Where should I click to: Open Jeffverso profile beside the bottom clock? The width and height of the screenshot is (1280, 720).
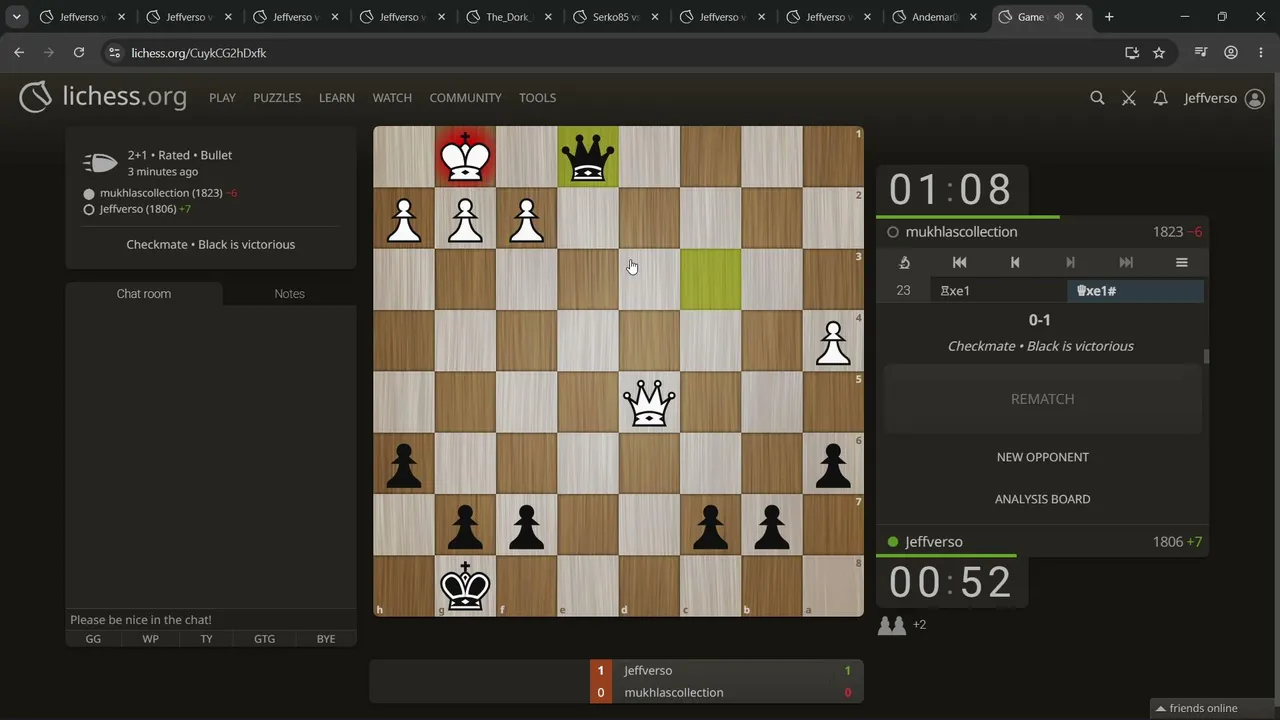934,542
